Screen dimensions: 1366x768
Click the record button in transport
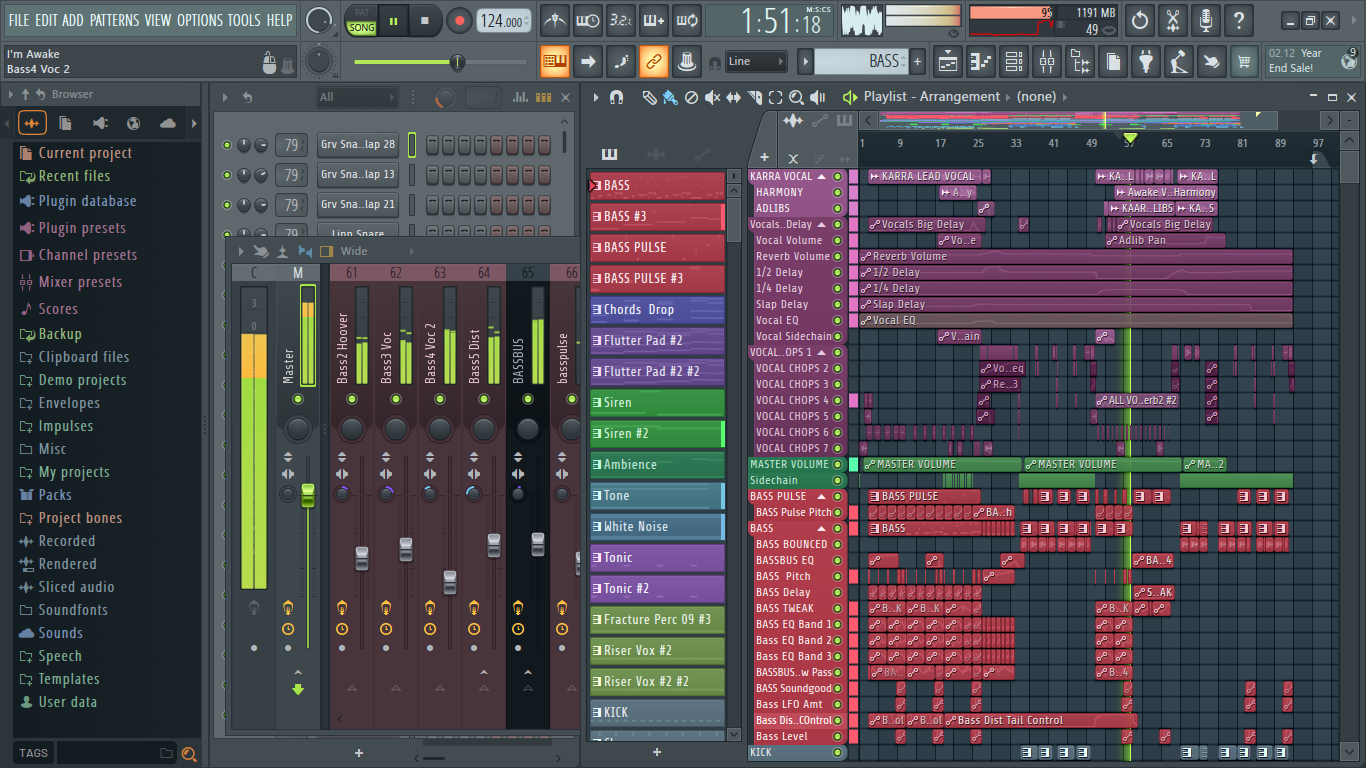tap(459, 21)
